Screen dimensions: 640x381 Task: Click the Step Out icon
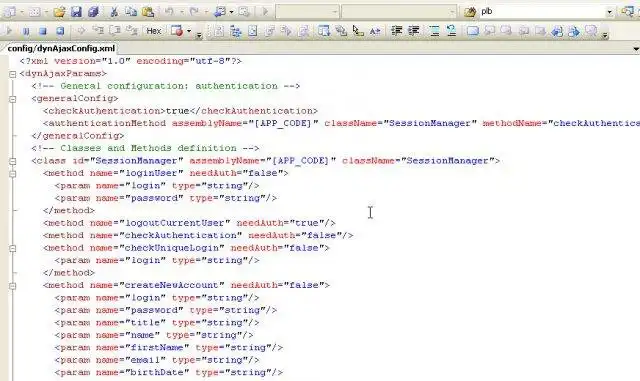click(132, 31)
